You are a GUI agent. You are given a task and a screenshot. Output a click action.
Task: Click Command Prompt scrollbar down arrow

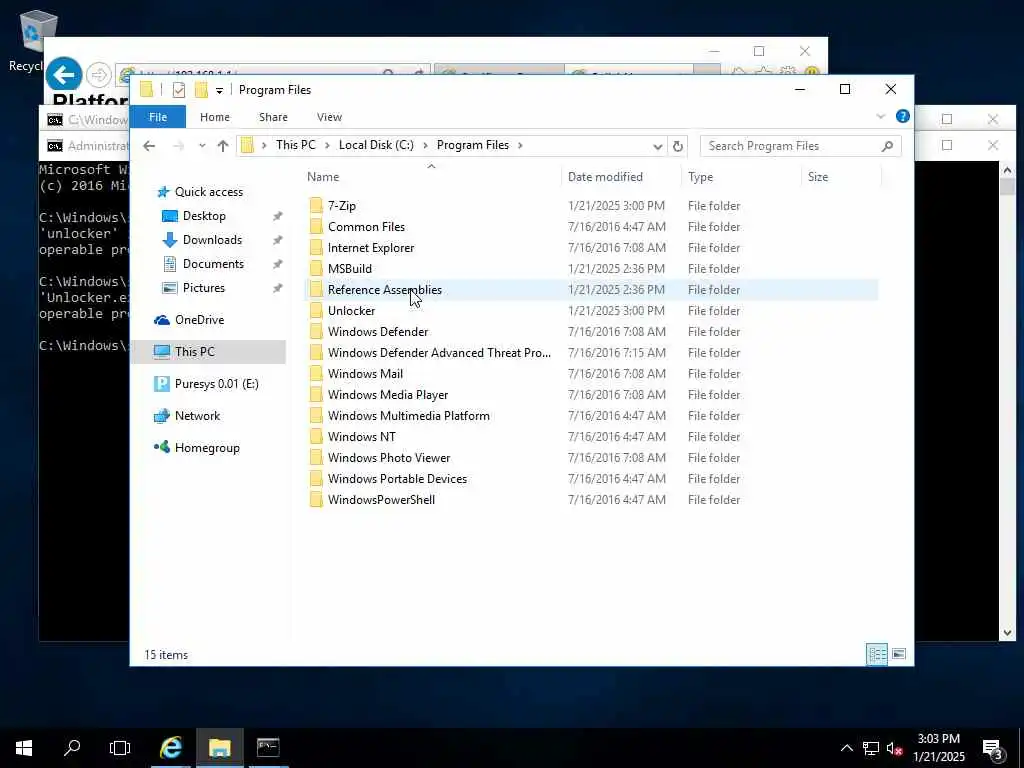(1007, 633)
